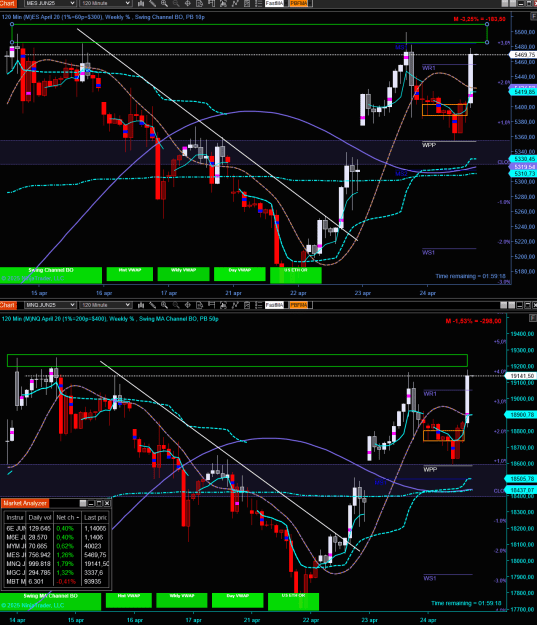Select drawing tools pencil in MES chart toolbar

pos(152,3)
